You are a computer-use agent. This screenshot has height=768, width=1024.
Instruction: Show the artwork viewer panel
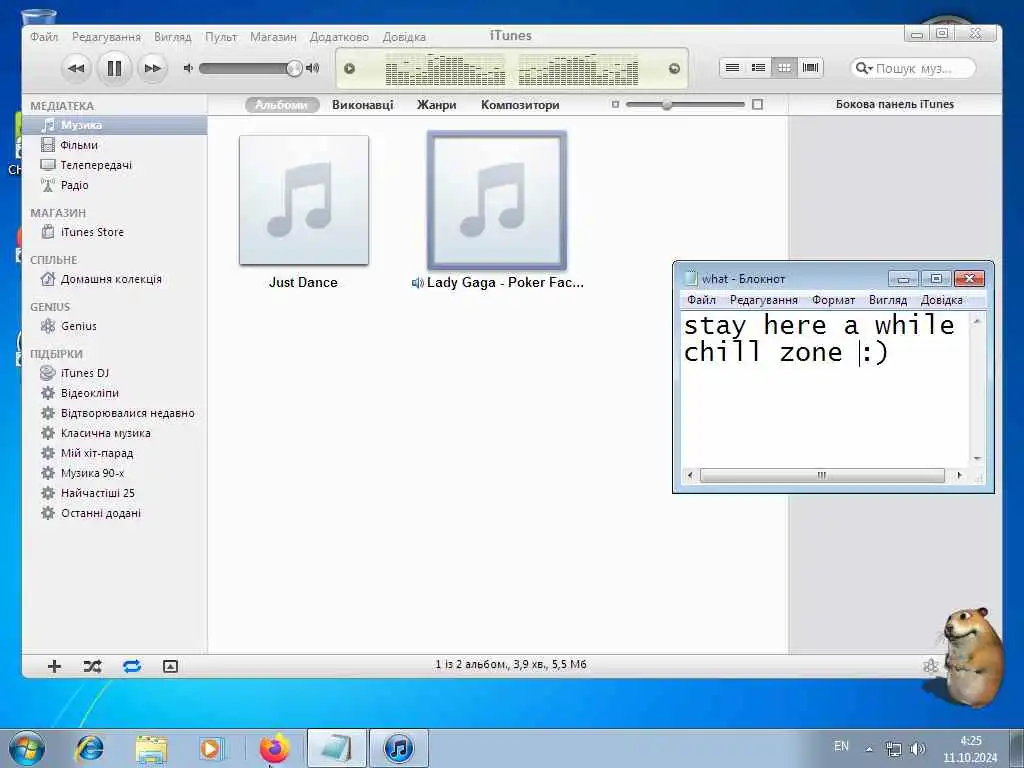170,666
